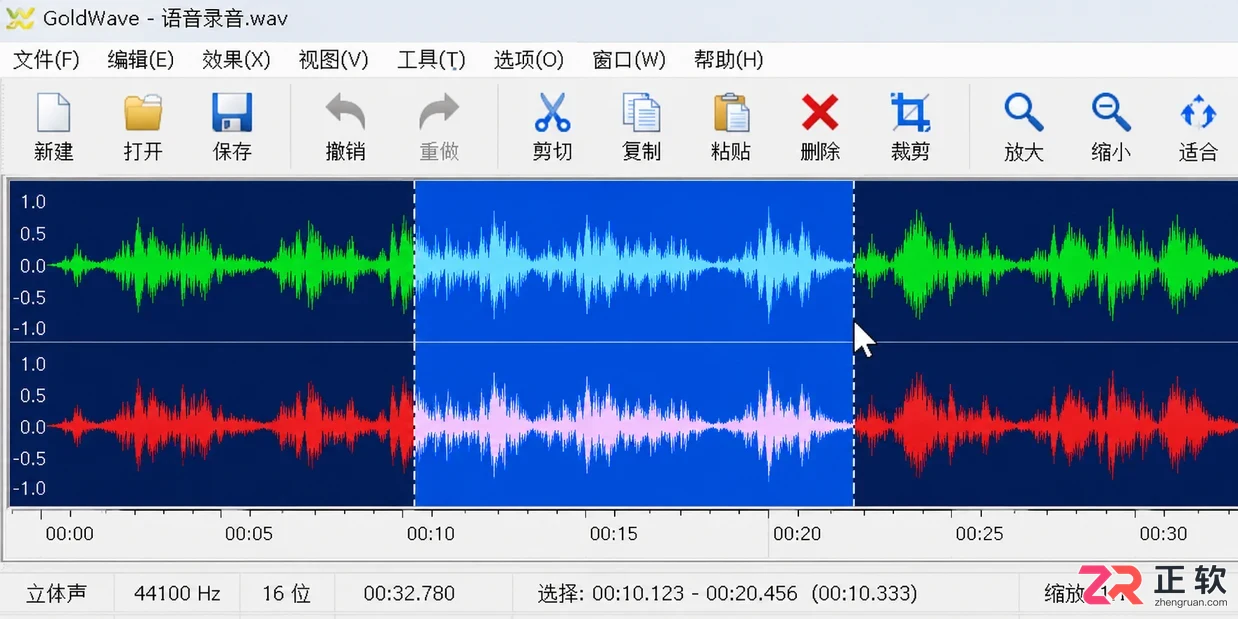Viewport: 1238px width, 619px height.
Task: Click the 00:30 mark on time ruler
Action: tap(1163, 534)
